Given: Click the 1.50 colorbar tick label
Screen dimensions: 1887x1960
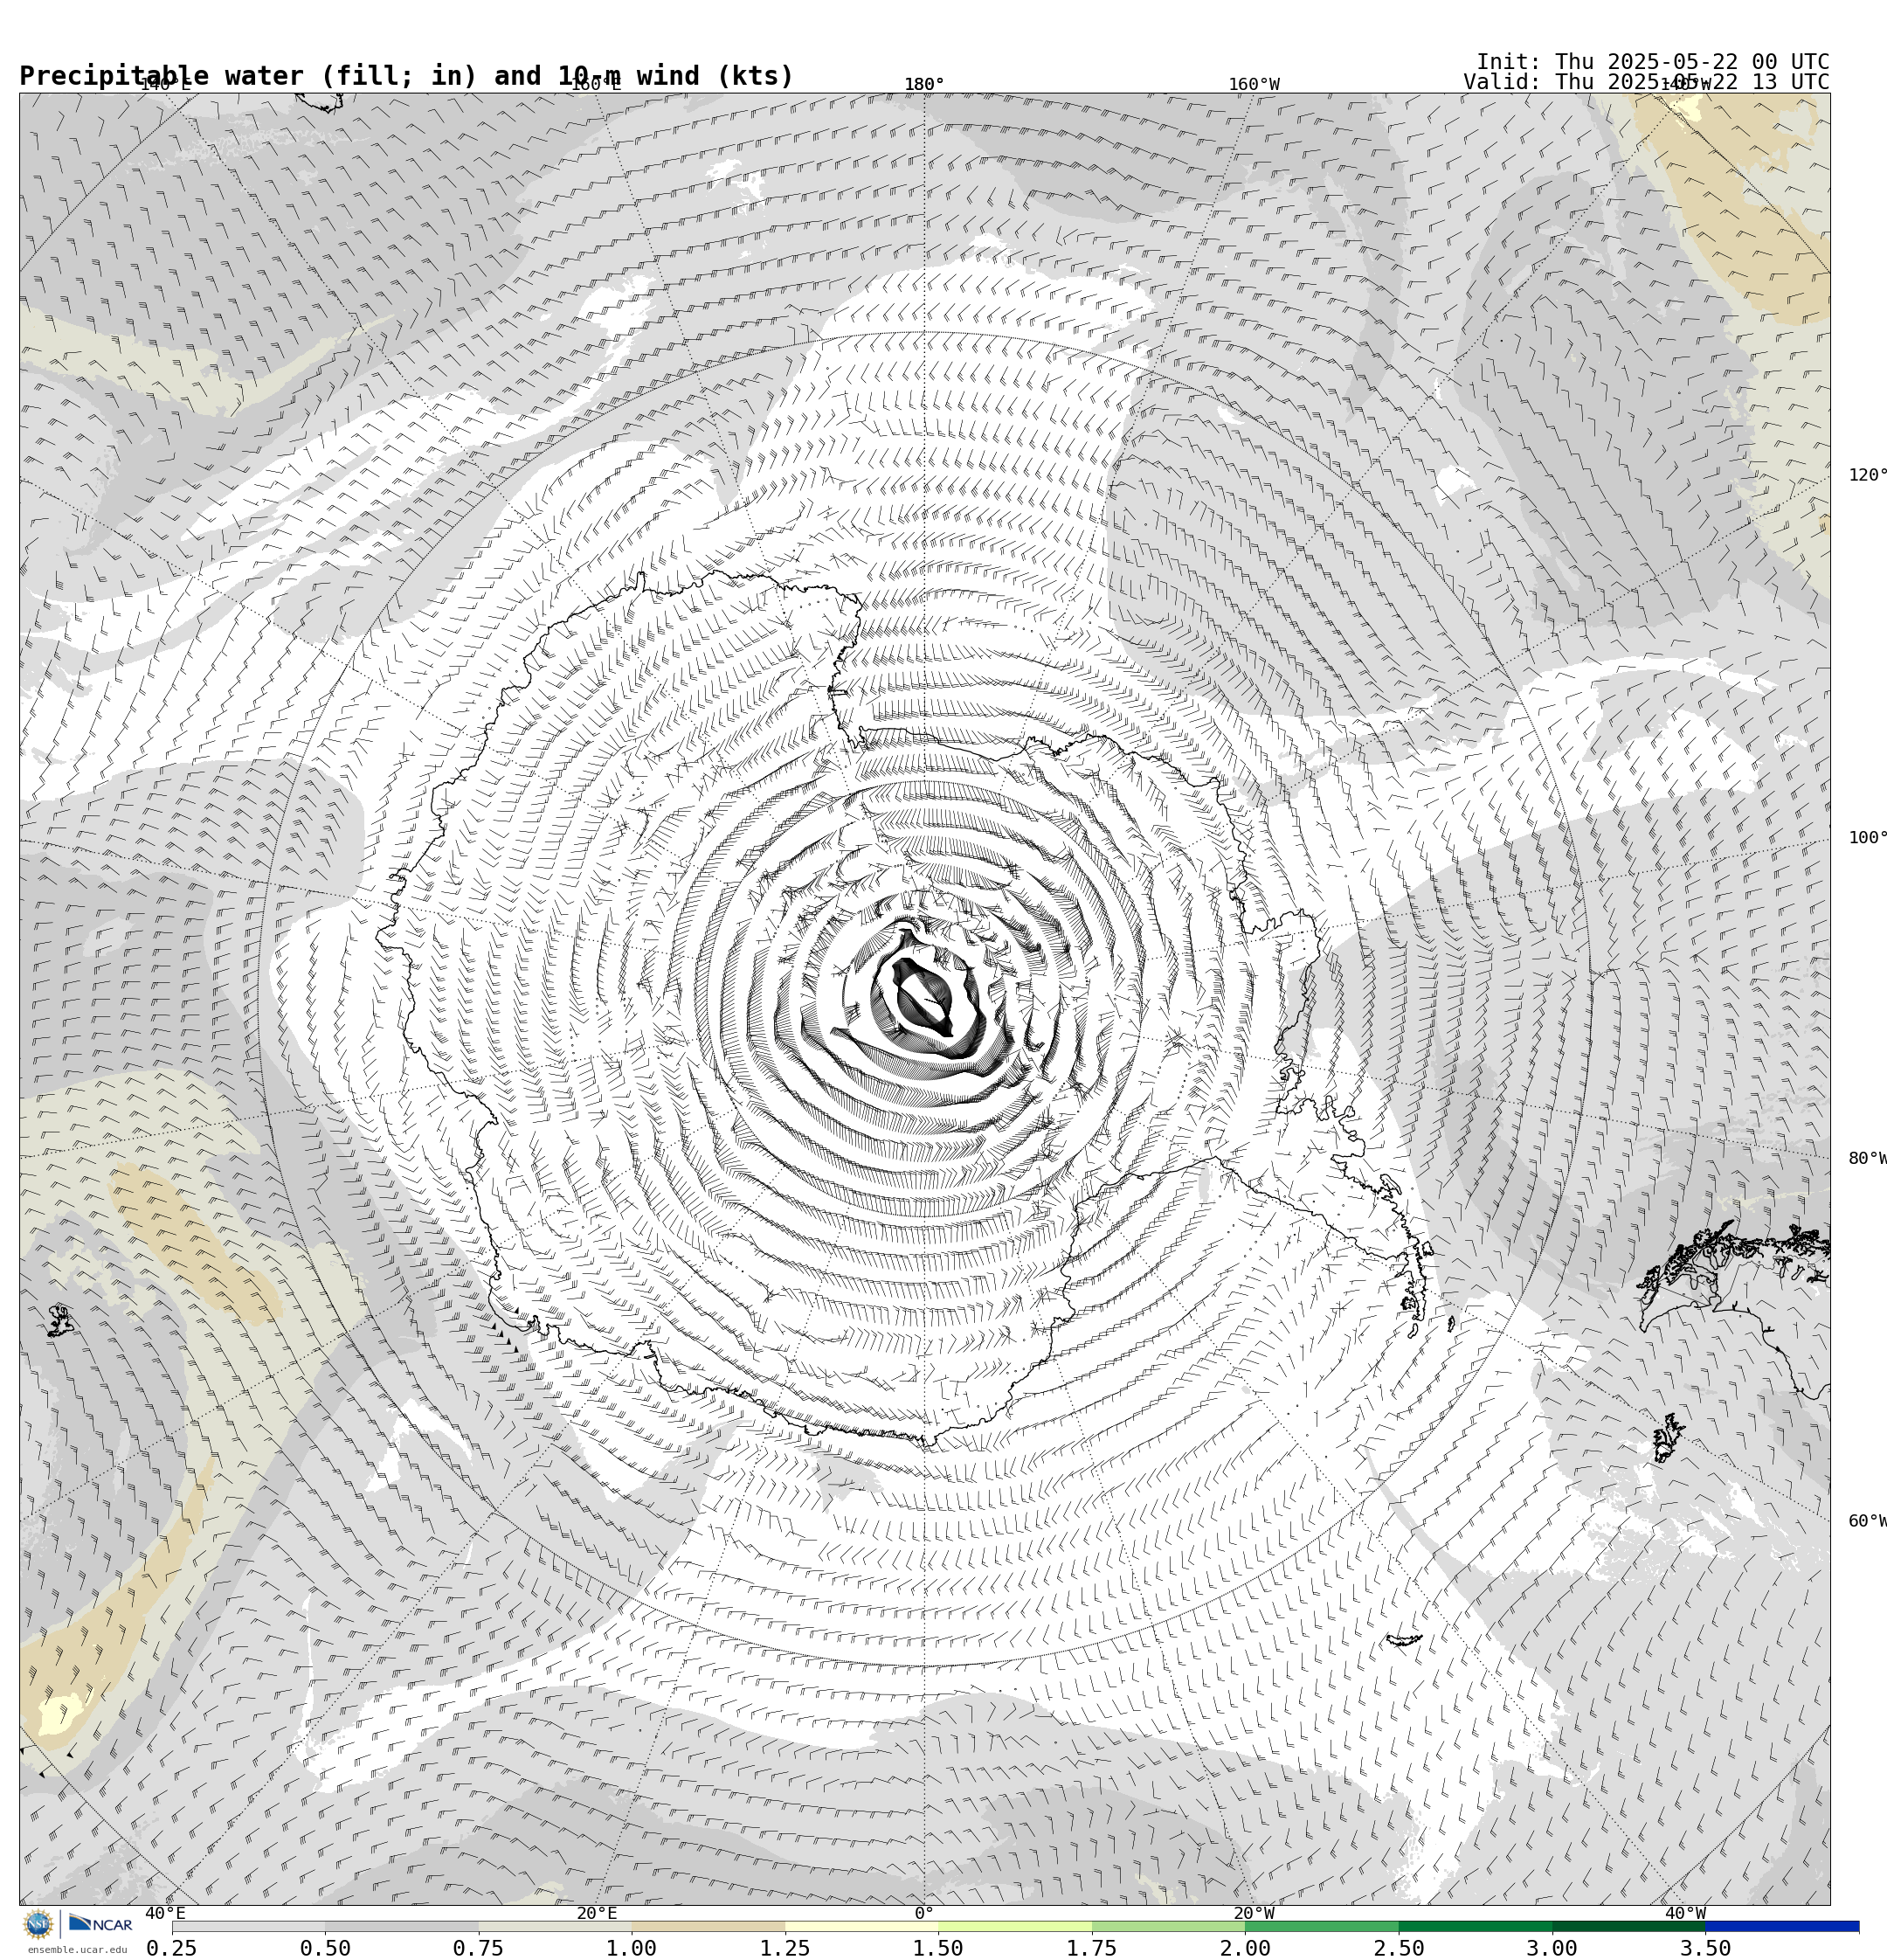Looking at the screenshot, I should pos(939,1947).
